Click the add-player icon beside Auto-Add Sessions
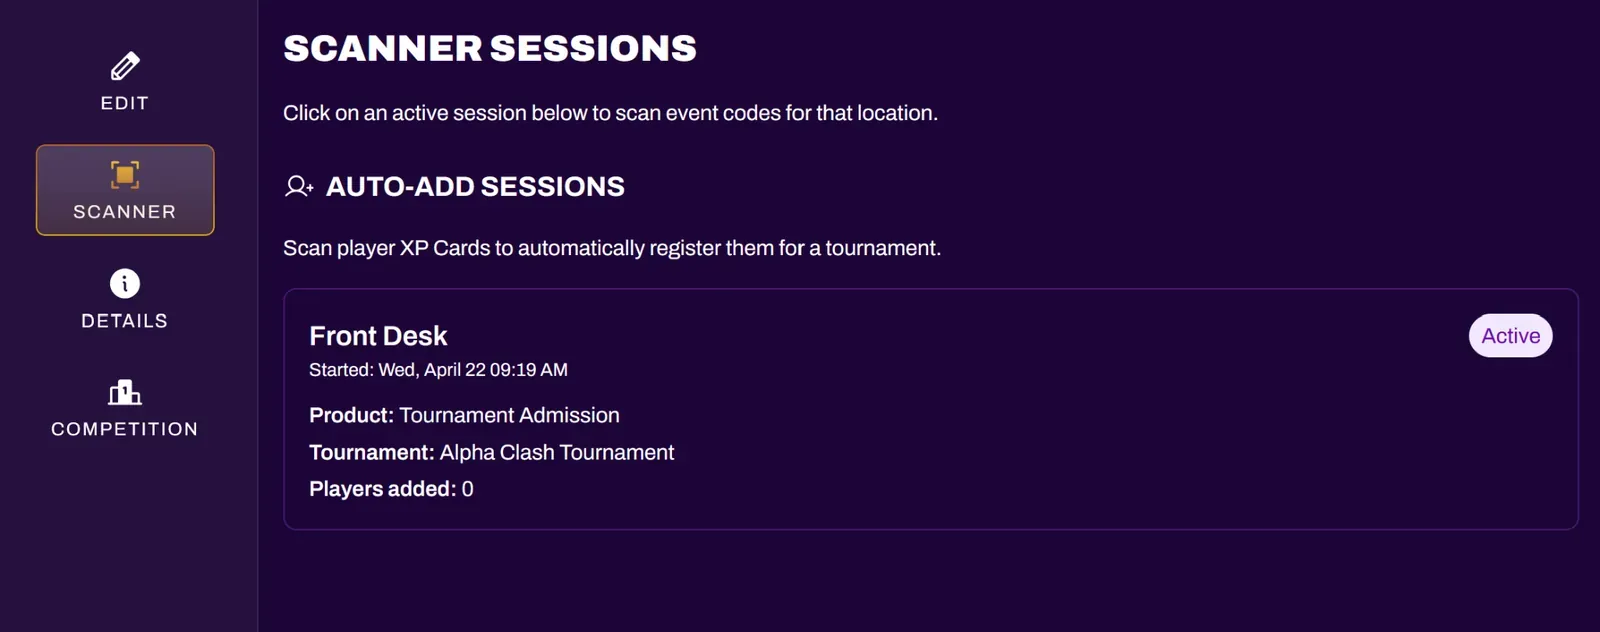Screen dimensions: 1600x632 pos(299,187)
